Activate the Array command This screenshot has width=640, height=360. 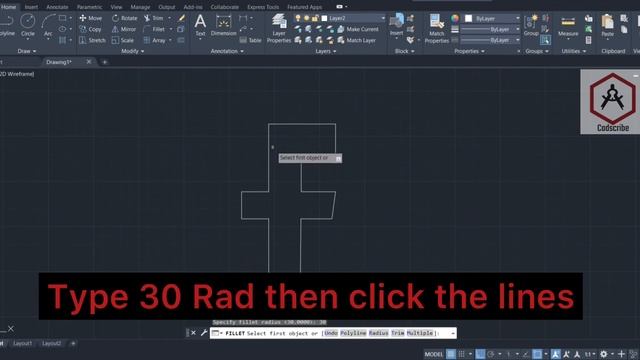154,40
